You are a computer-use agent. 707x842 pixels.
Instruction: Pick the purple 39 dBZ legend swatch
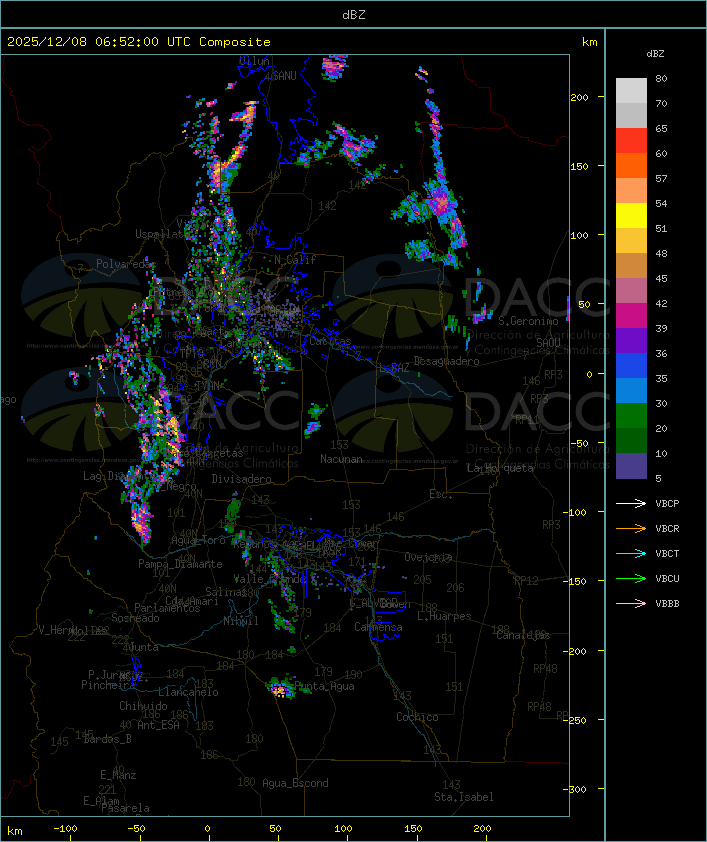coord(631,340)
